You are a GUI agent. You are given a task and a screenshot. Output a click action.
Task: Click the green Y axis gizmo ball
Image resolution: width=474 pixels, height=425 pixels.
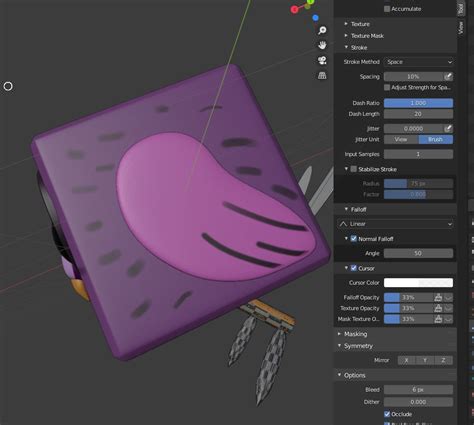310,2
